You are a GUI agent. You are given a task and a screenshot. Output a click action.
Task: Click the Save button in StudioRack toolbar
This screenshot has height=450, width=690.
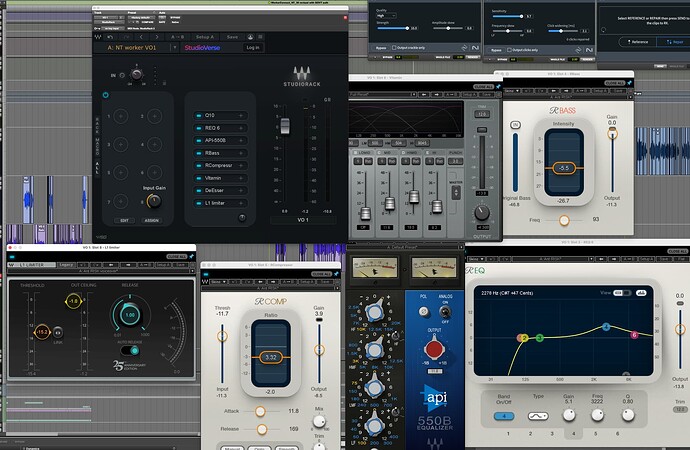pyautogui.click(x=232, y=37)
